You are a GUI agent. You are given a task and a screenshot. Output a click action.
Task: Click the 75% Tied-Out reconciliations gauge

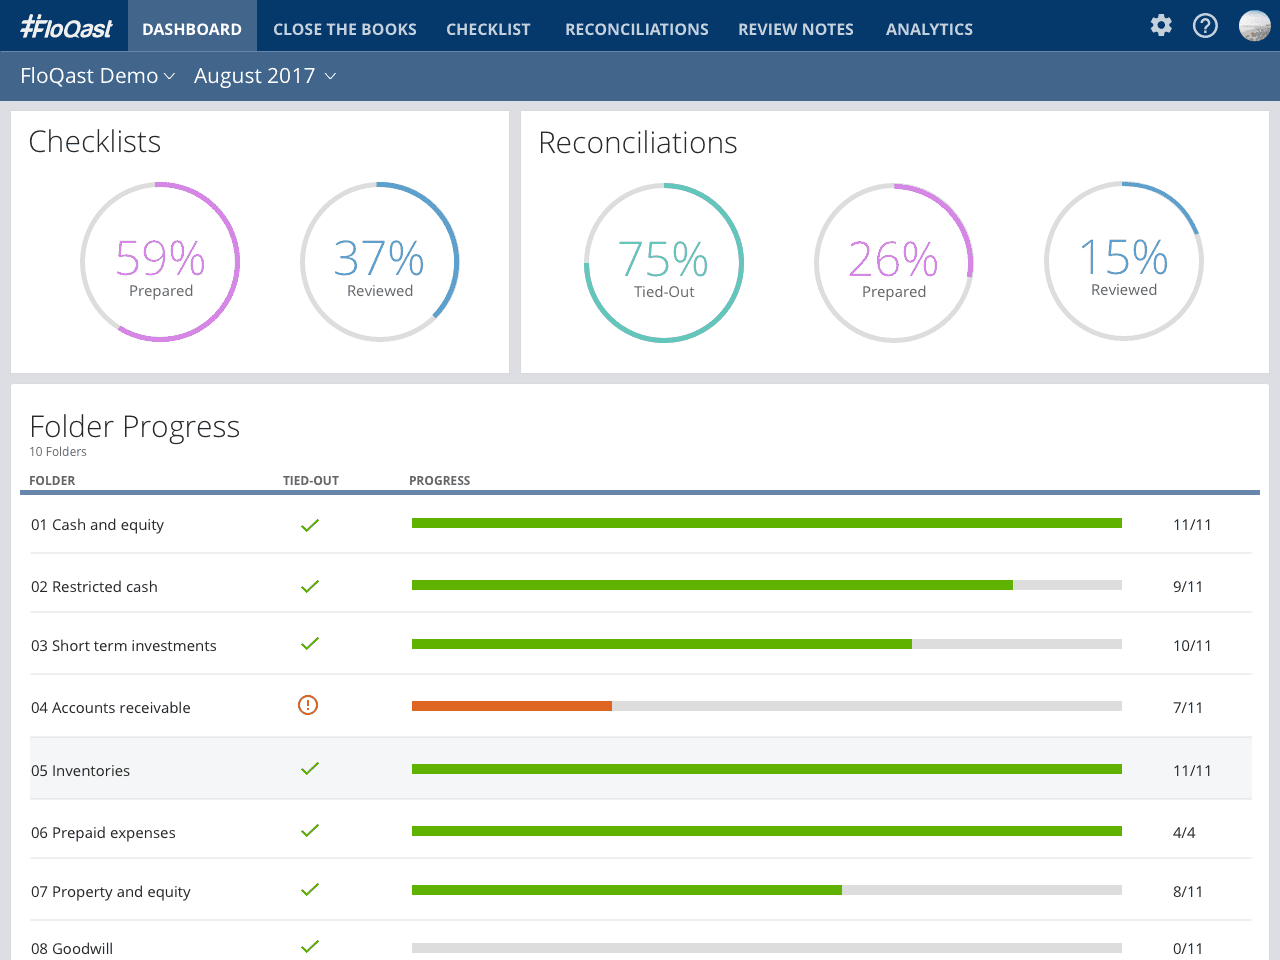pos(663,263)
